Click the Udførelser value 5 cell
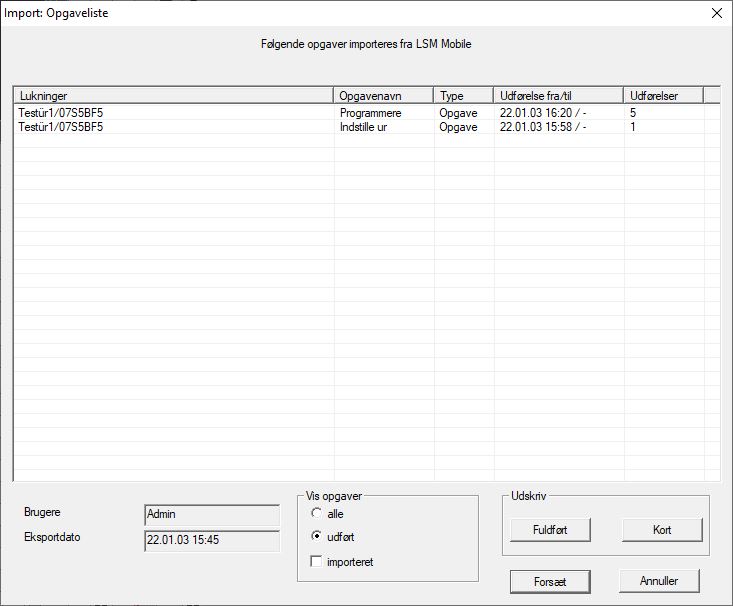This screenshot has width=733, height=606. tap(633, 113)
